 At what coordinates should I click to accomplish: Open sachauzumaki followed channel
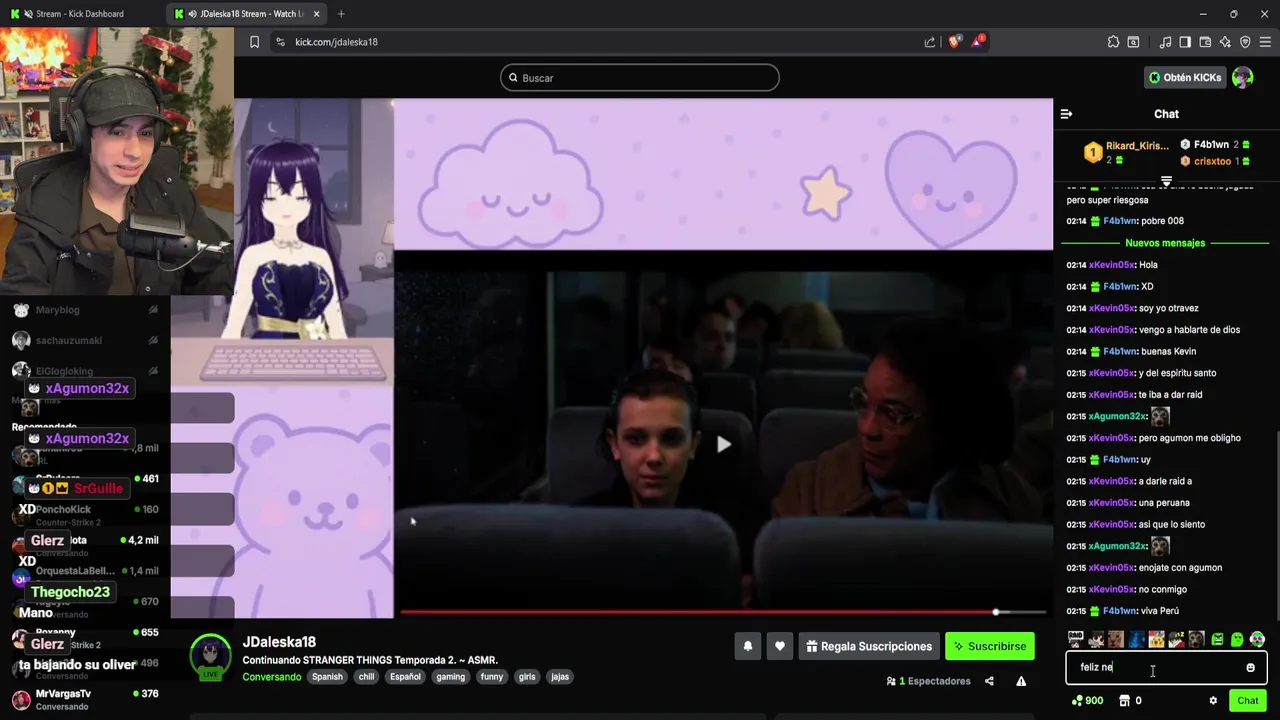pyautogui.click(x=85, y=341)
